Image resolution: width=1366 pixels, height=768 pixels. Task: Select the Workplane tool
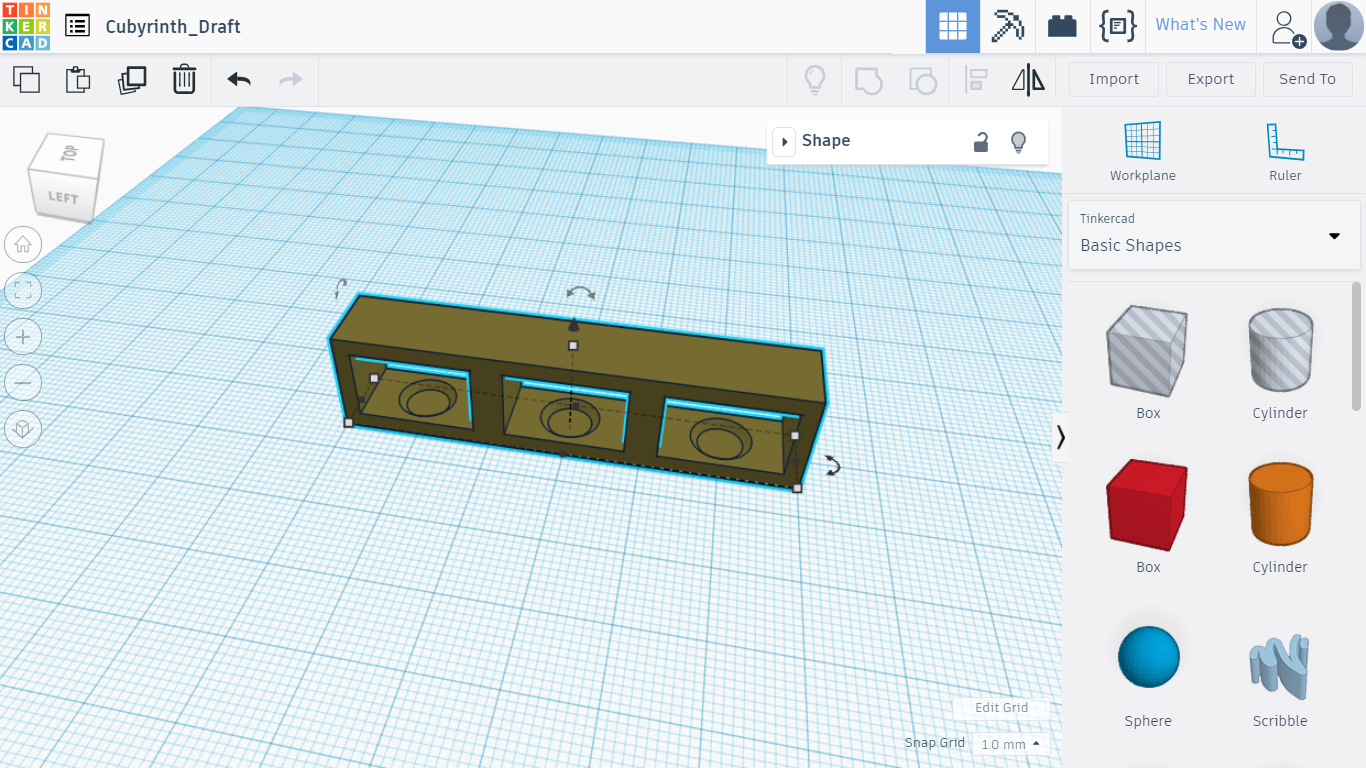click(1143, 151)
